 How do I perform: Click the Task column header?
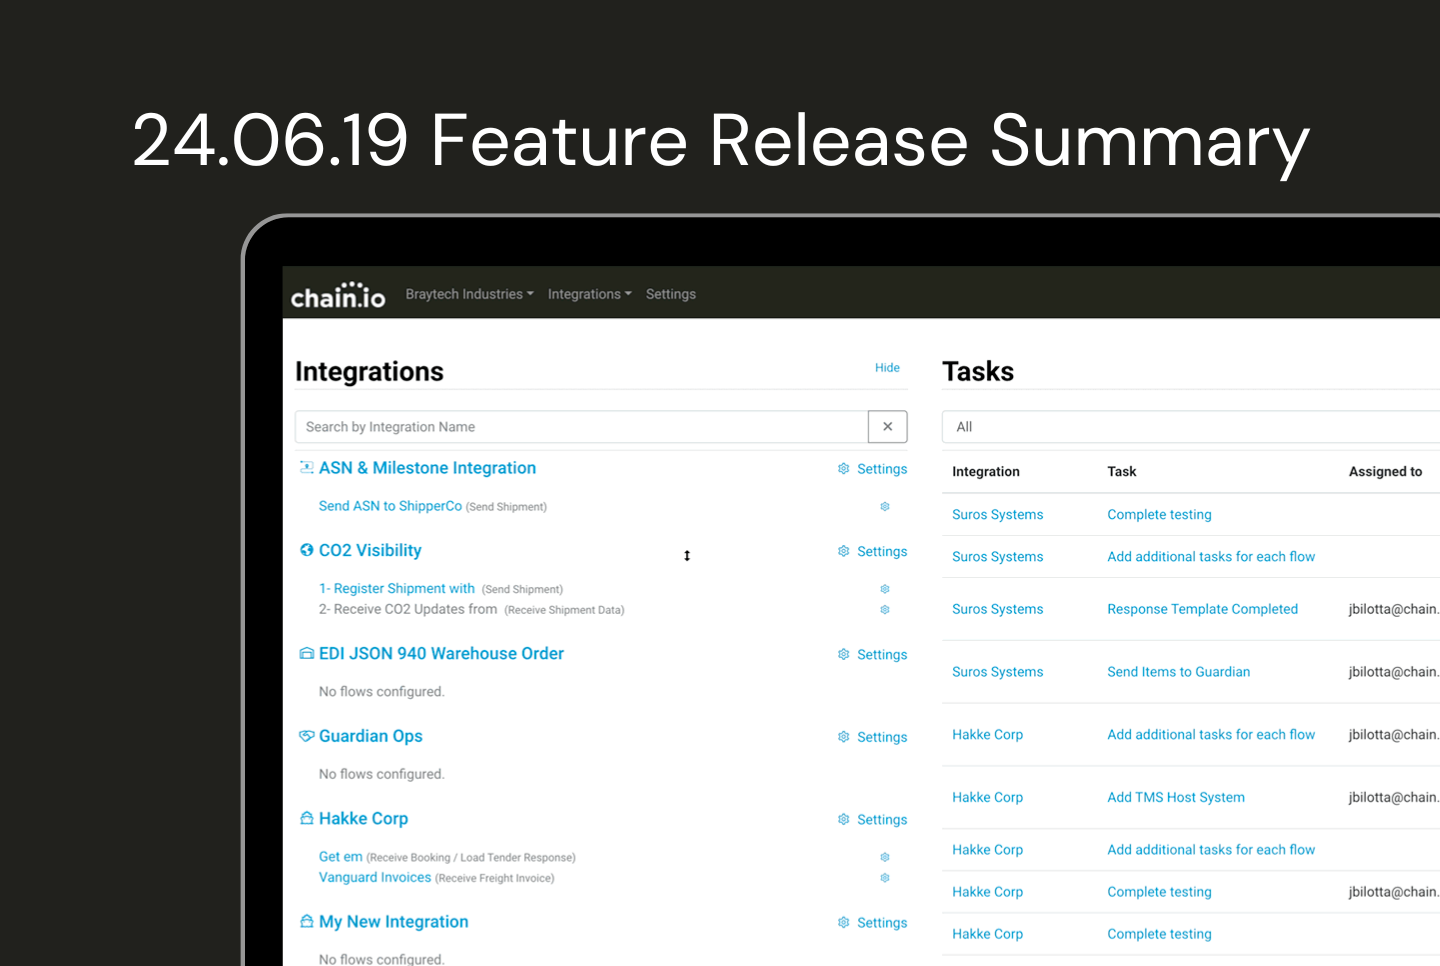(x=1122, y=472)
